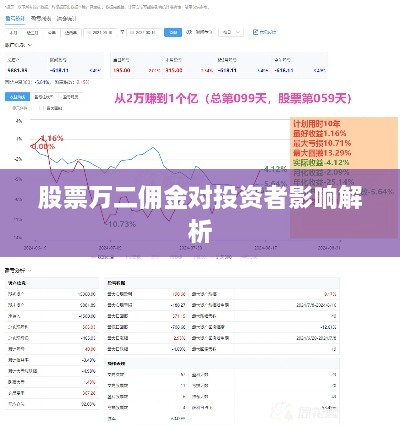
Task: Click the calendar icon in start date field
Action: pos(88,32)
